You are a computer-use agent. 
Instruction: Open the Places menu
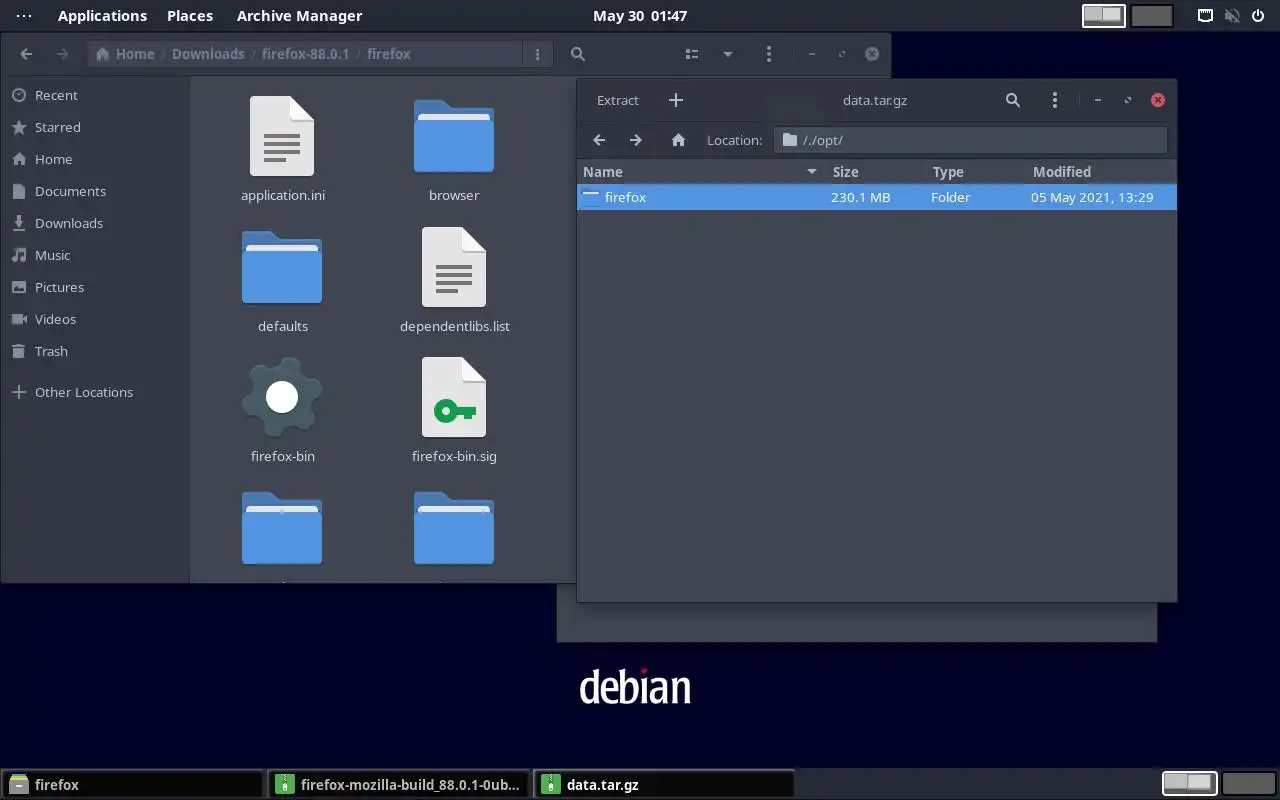(190, 15)
